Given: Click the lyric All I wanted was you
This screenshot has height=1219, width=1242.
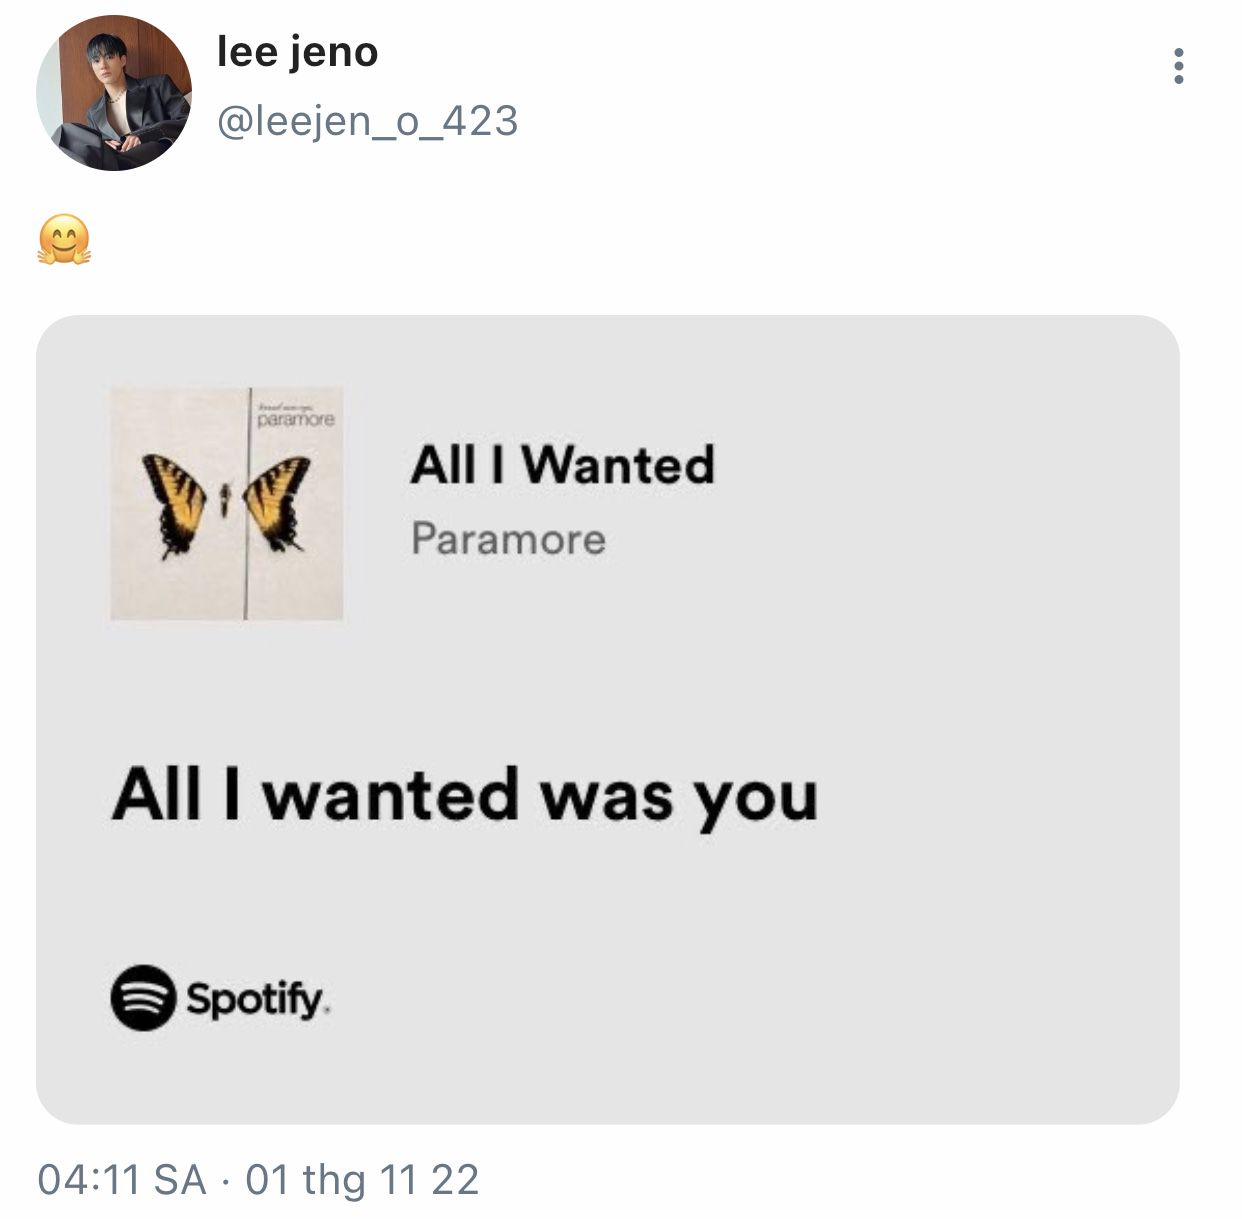Looking at the screenshot, I should pyautogui.click(x=465, y=797).
